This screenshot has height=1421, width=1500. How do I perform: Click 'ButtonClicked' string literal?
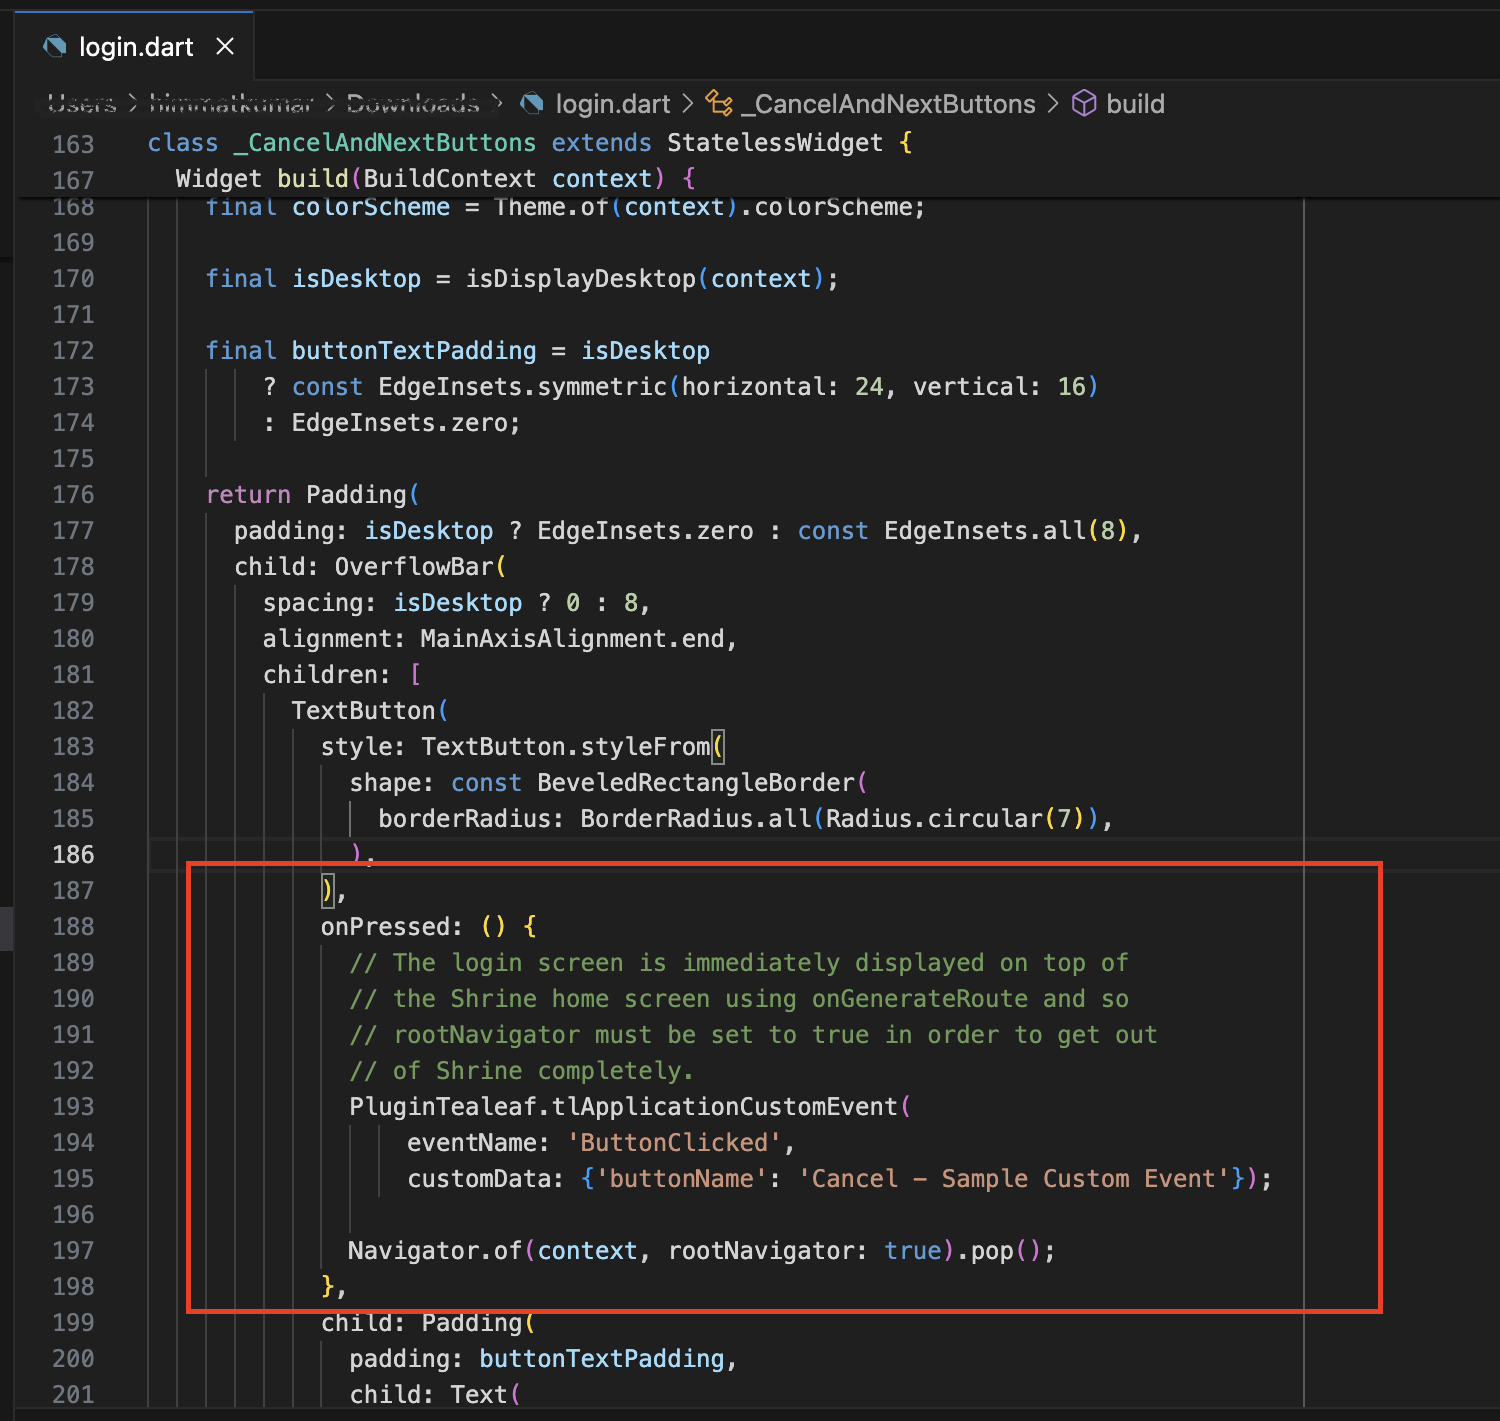[x=674, y=1143]
